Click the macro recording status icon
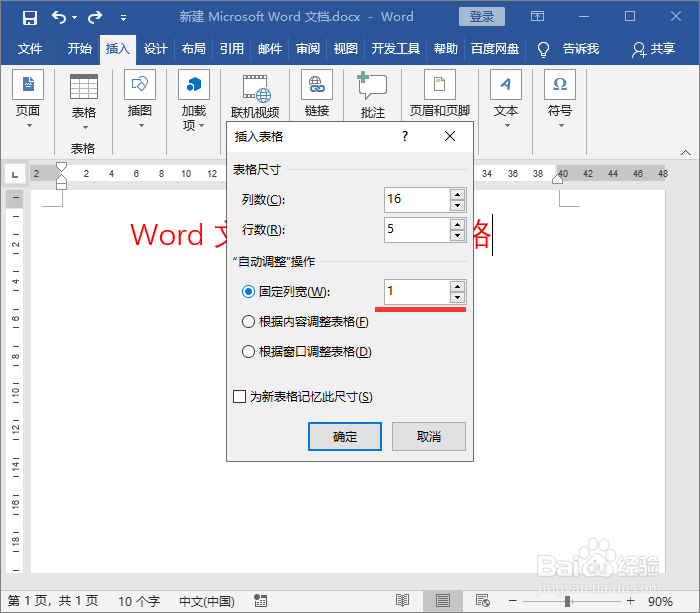The height and width of the screenshot is (613, 700). click(x=261, y=601)
